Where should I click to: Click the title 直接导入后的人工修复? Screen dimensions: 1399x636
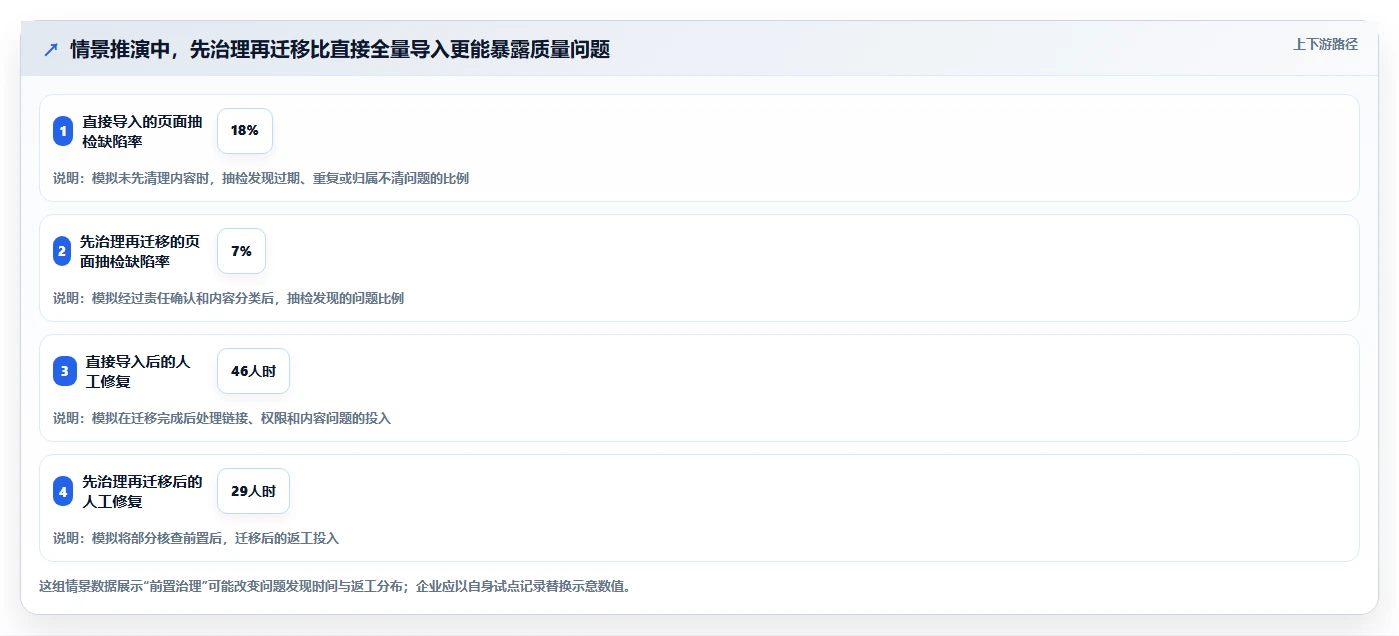click(x=138, y=371)
